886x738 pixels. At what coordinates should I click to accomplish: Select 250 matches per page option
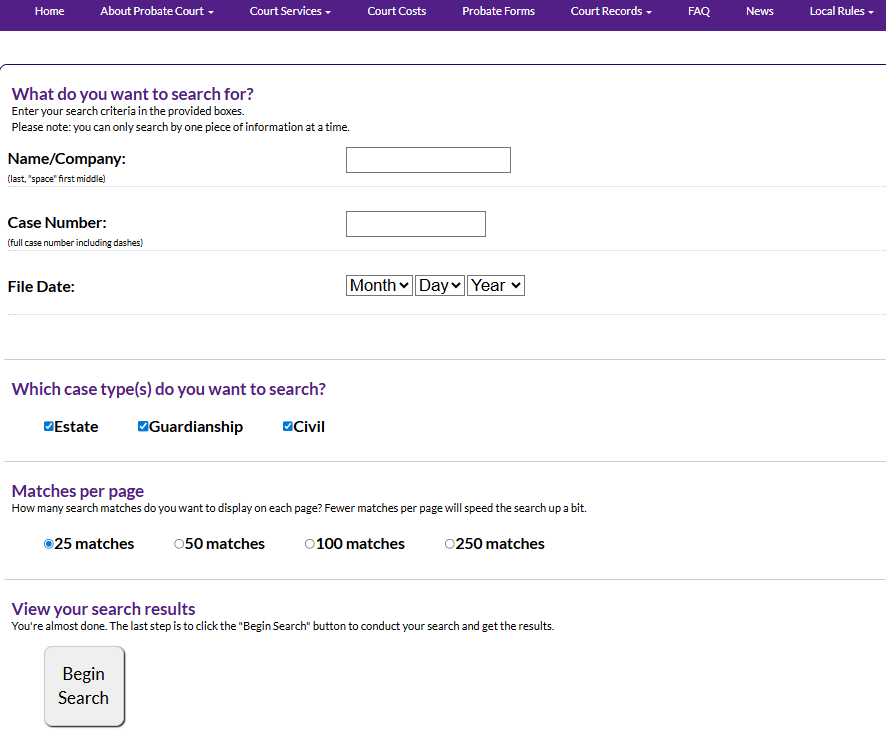point(450,545)
